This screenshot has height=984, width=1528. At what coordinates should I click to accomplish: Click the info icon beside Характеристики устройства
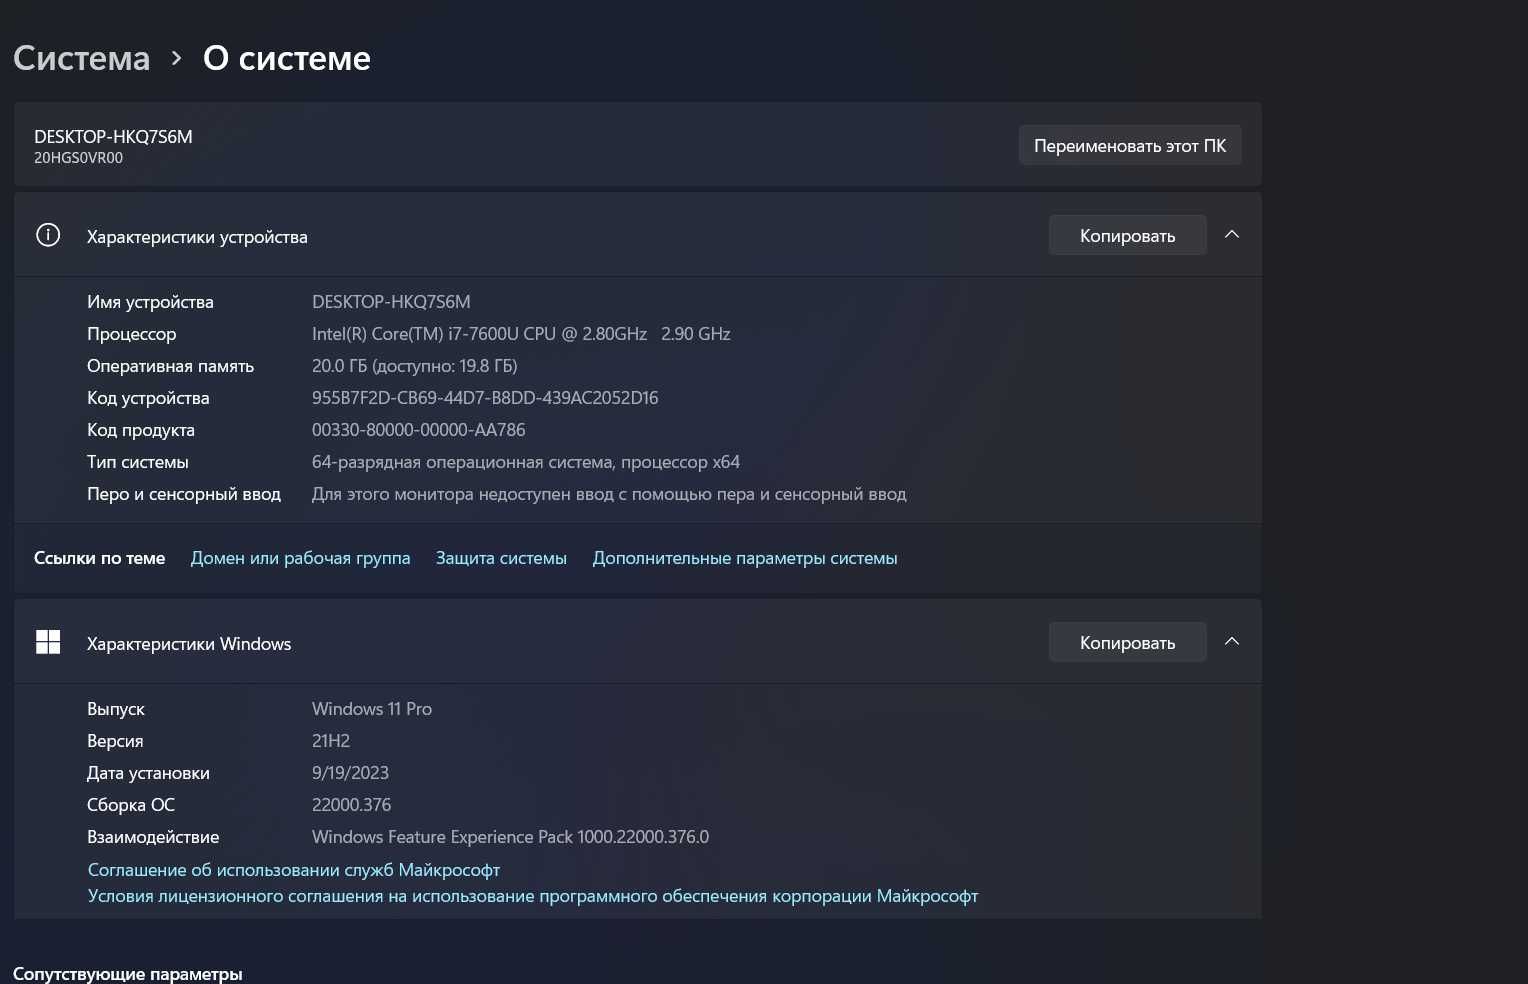[x=48, y=235]
